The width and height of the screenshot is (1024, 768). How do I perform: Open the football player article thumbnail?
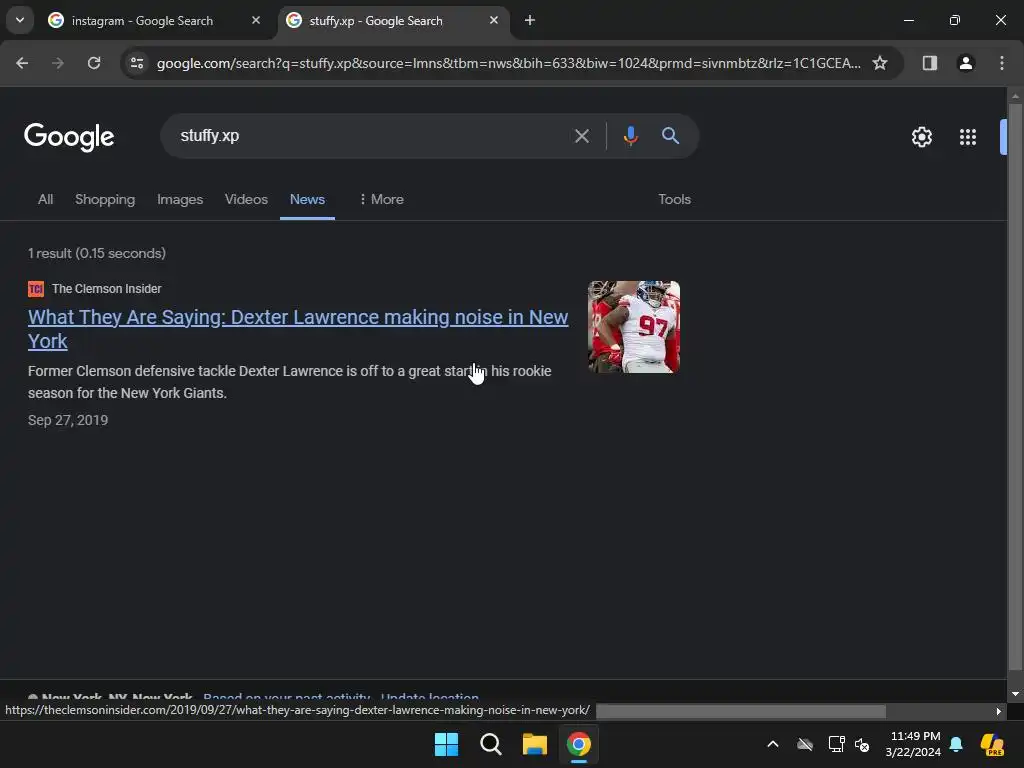[633, 327]
